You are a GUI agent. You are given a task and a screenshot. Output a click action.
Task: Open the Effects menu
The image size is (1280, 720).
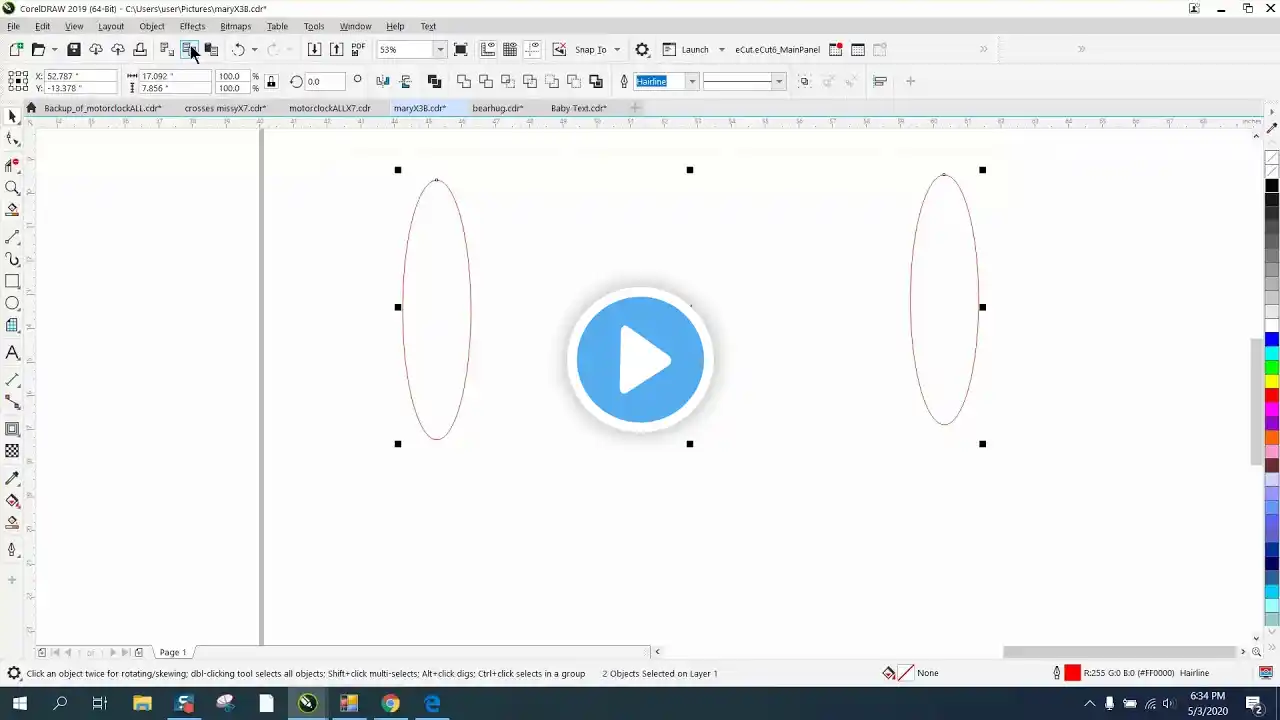tap(192, 26)
